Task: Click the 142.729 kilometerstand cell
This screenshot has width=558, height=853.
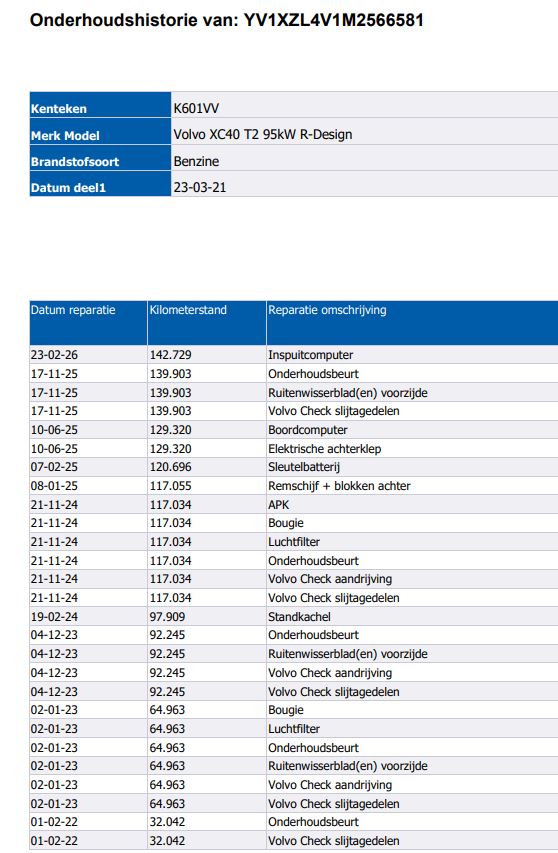Action: pos(170,355)
